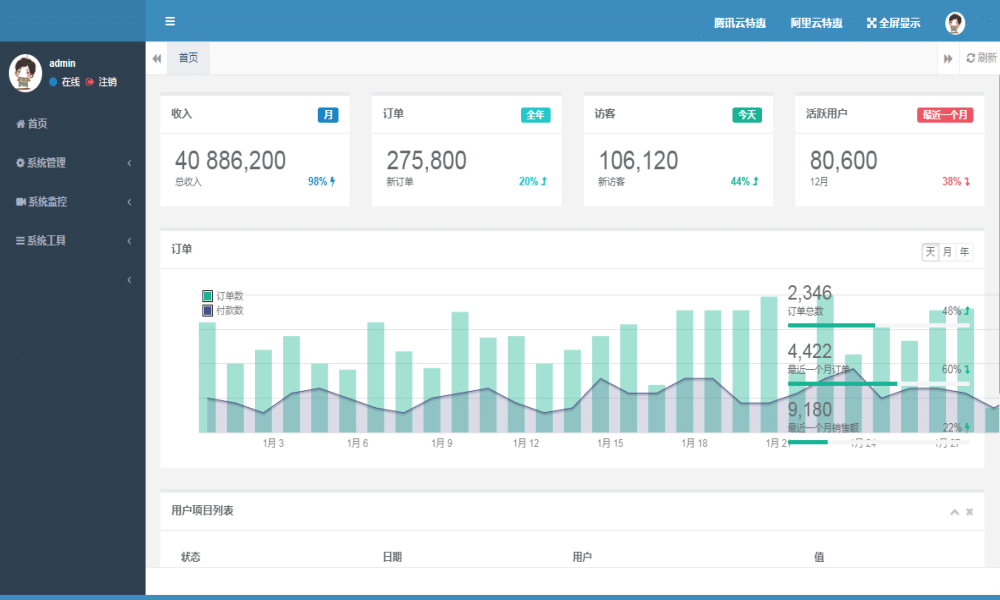Screen dimensions: 1000x600
Task: Click the blue online status dot
Action: [54, 82]
